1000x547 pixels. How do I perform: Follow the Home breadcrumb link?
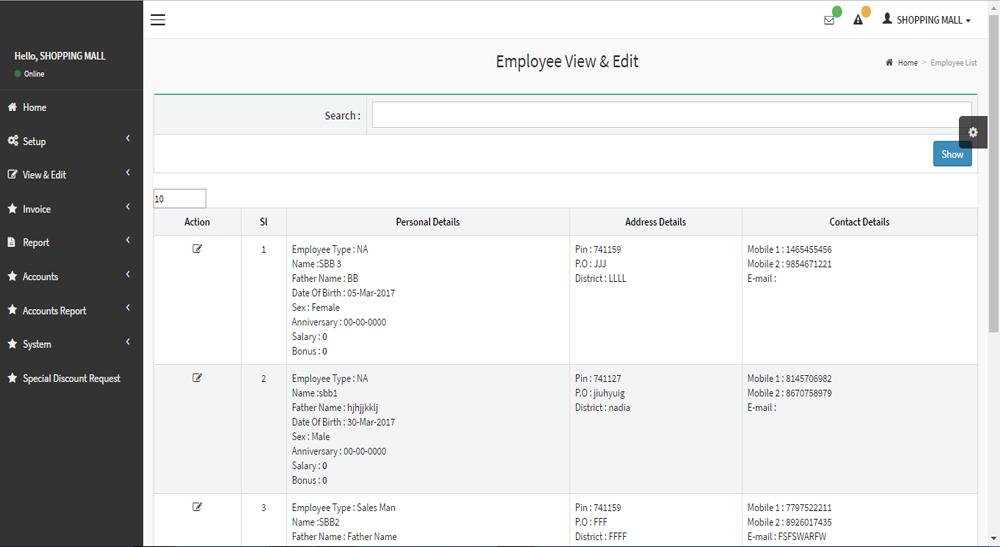(908, 62)
